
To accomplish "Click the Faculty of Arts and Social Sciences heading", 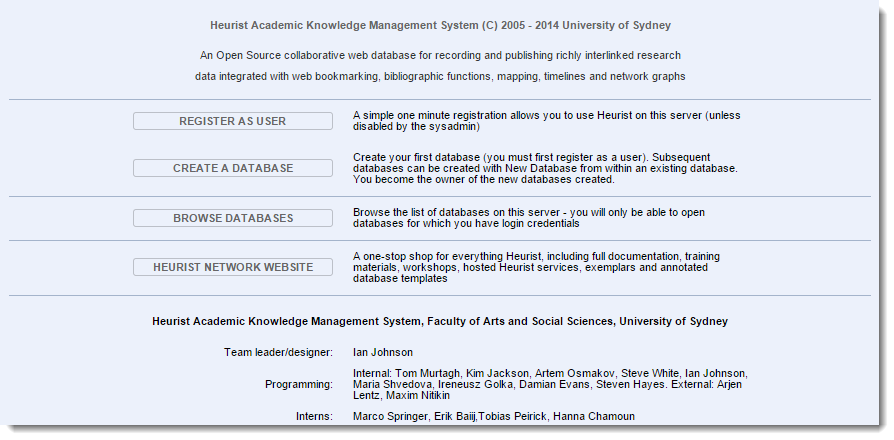I will click(x=440, y=321).
